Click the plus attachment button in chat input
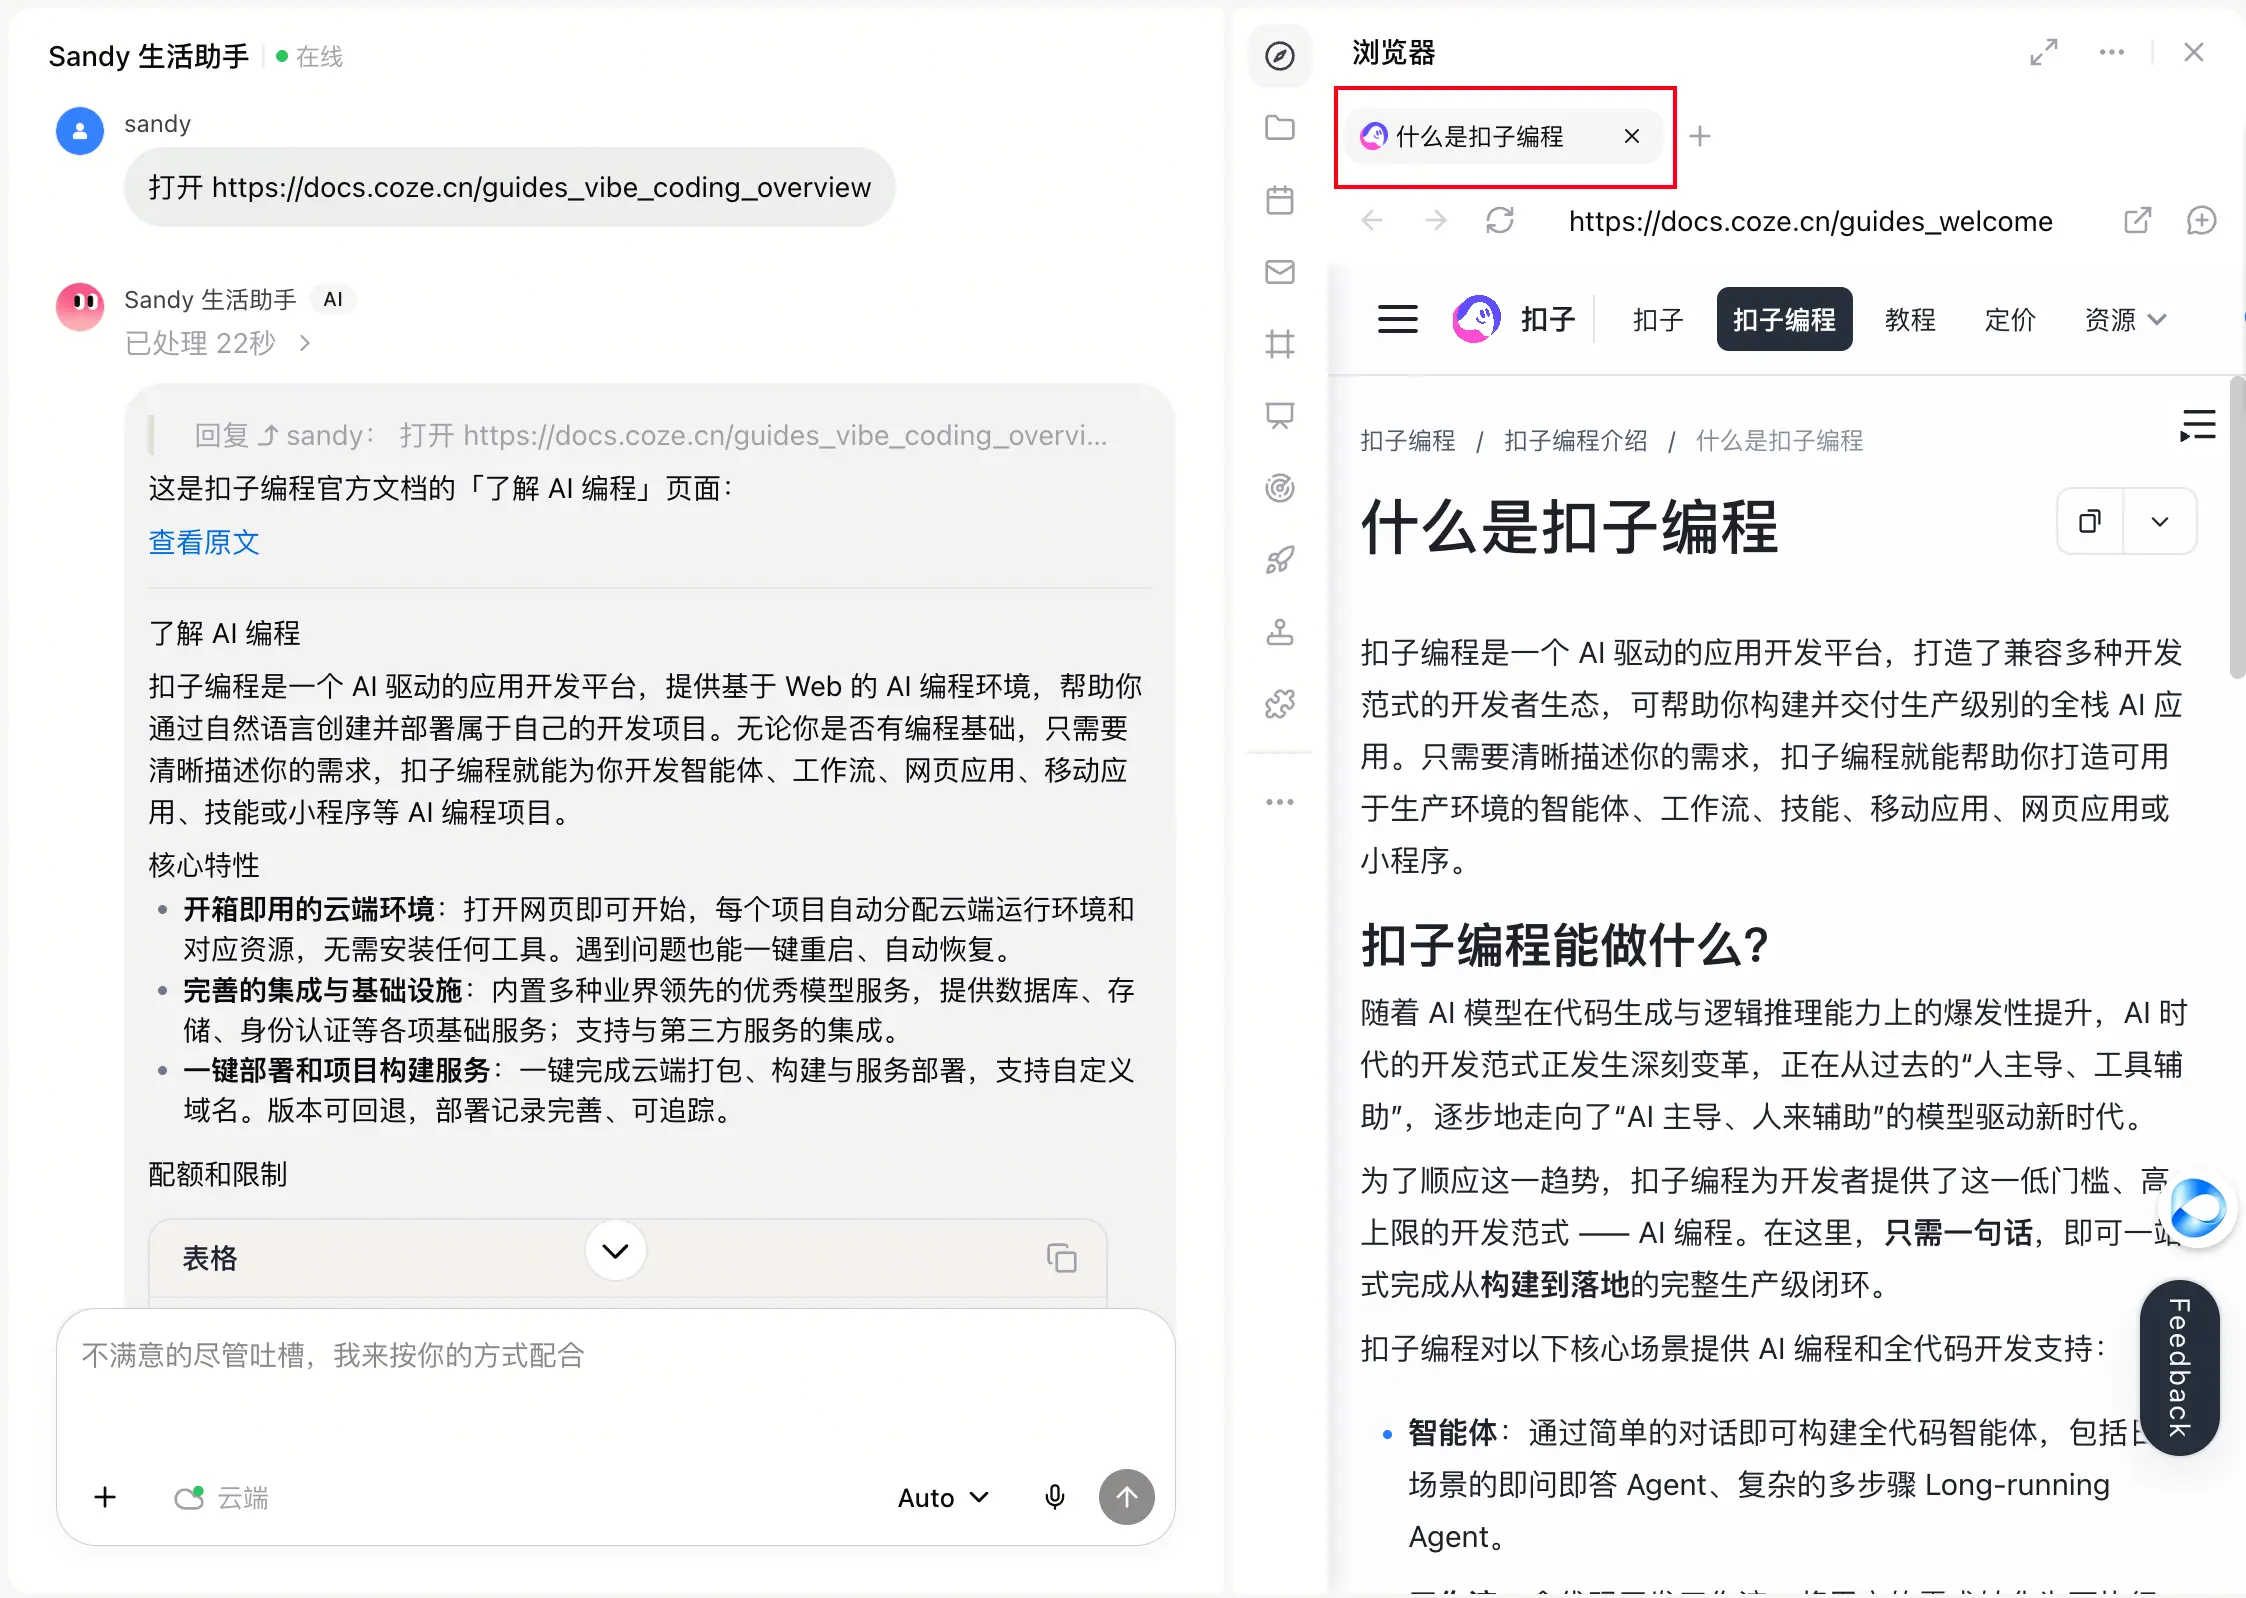This screenshot has height=1598, width=2246. coord(105,1497)
